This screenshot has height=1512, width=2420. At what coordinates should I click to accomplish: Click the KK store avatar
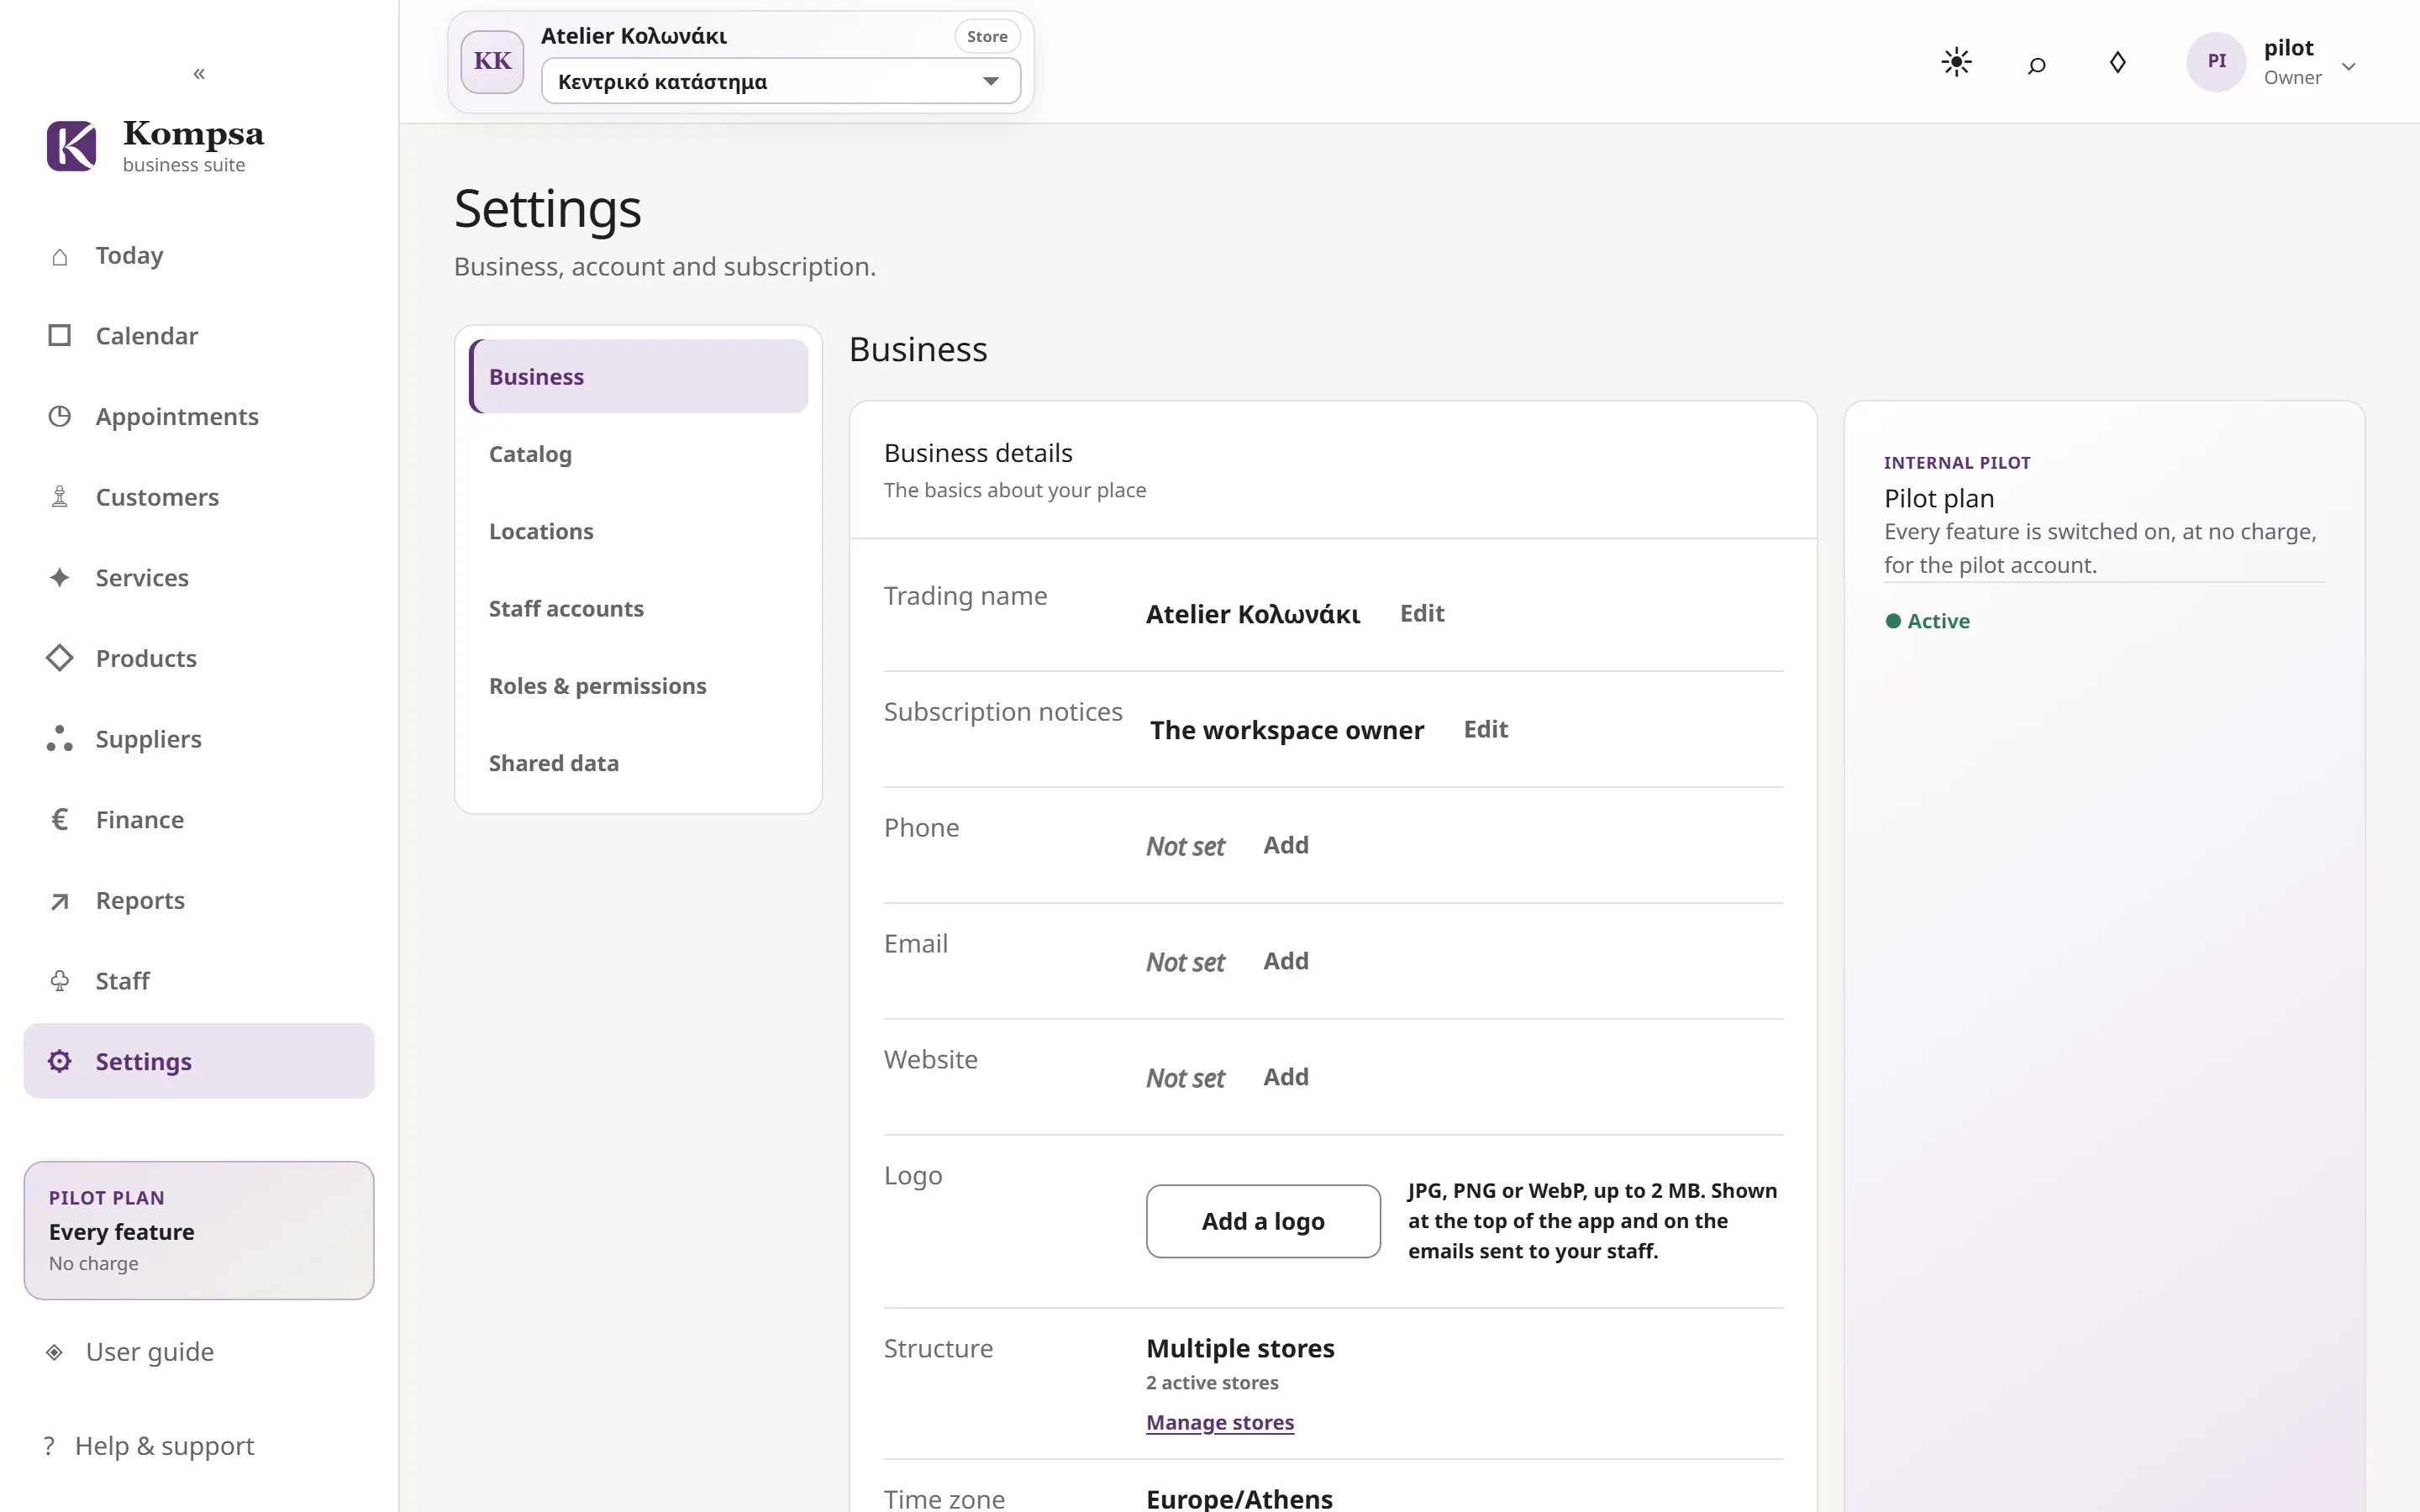tap(492, 62)
